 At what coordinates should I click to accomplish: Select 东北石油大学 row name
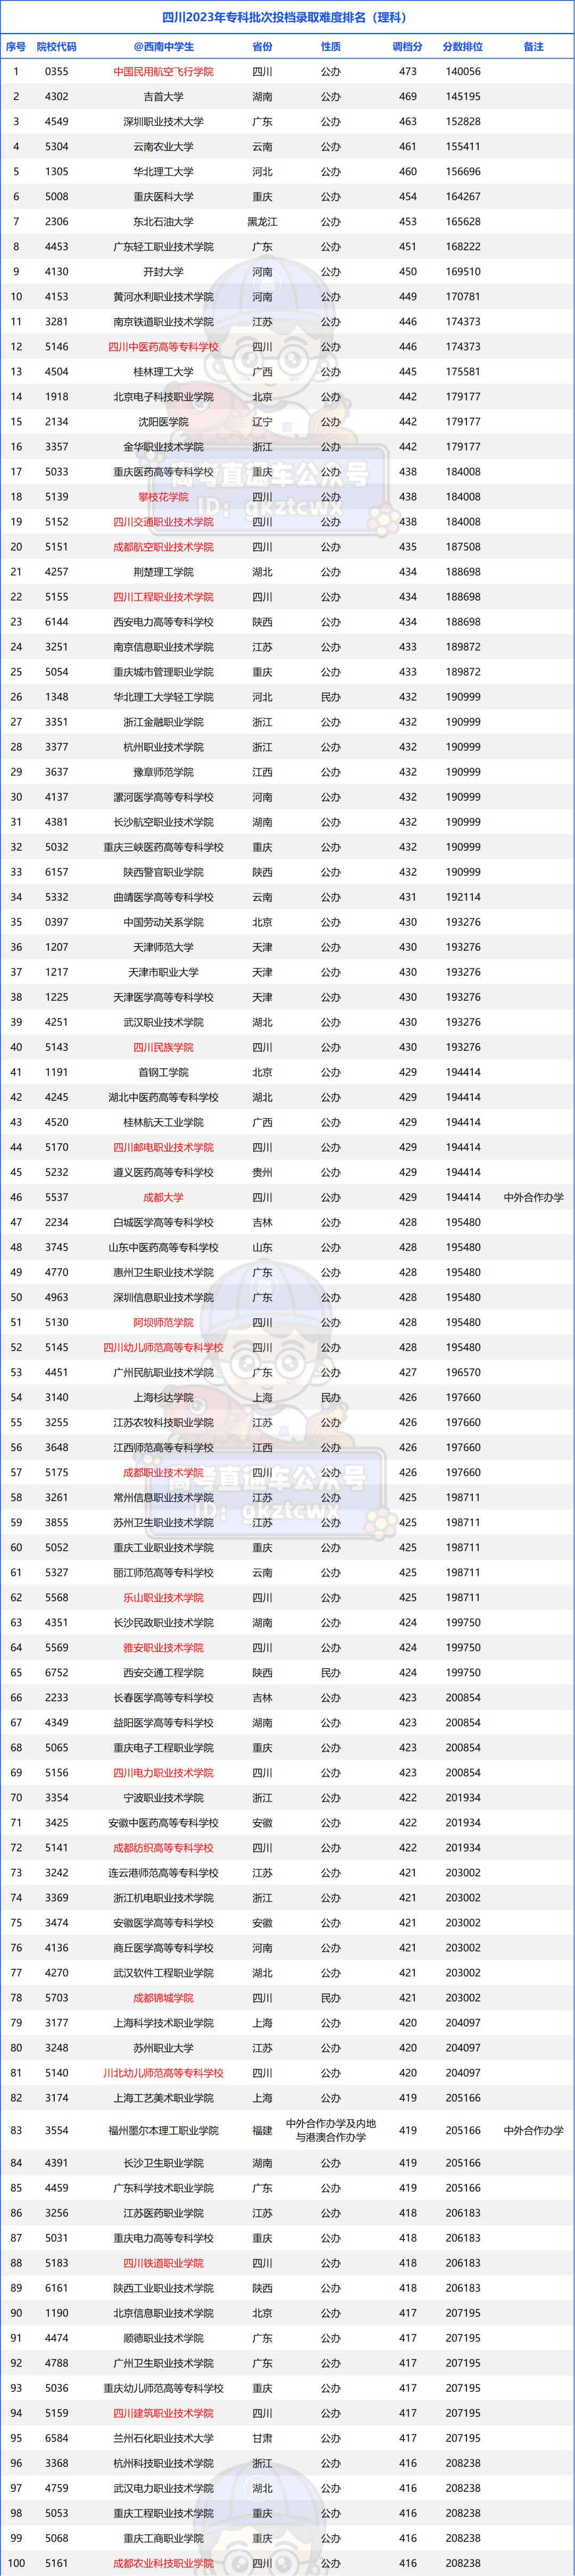[x=163, y=222]
